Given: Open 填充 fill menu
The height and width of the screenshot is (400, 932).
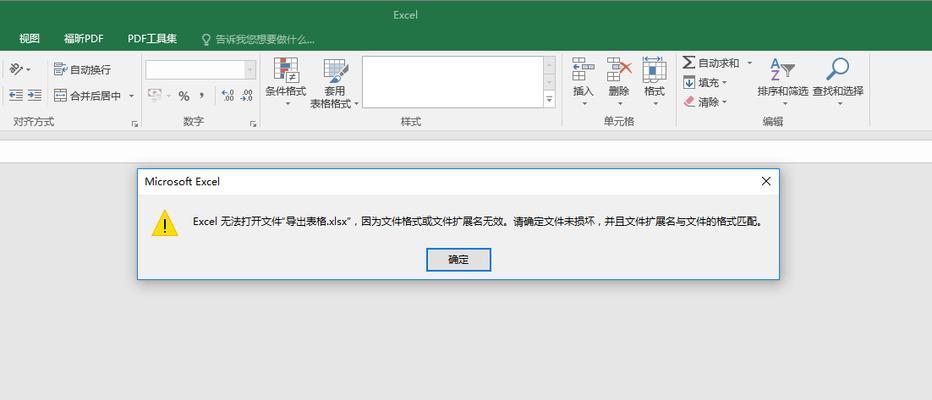Looking at the screenshot, I should (705, 83).
